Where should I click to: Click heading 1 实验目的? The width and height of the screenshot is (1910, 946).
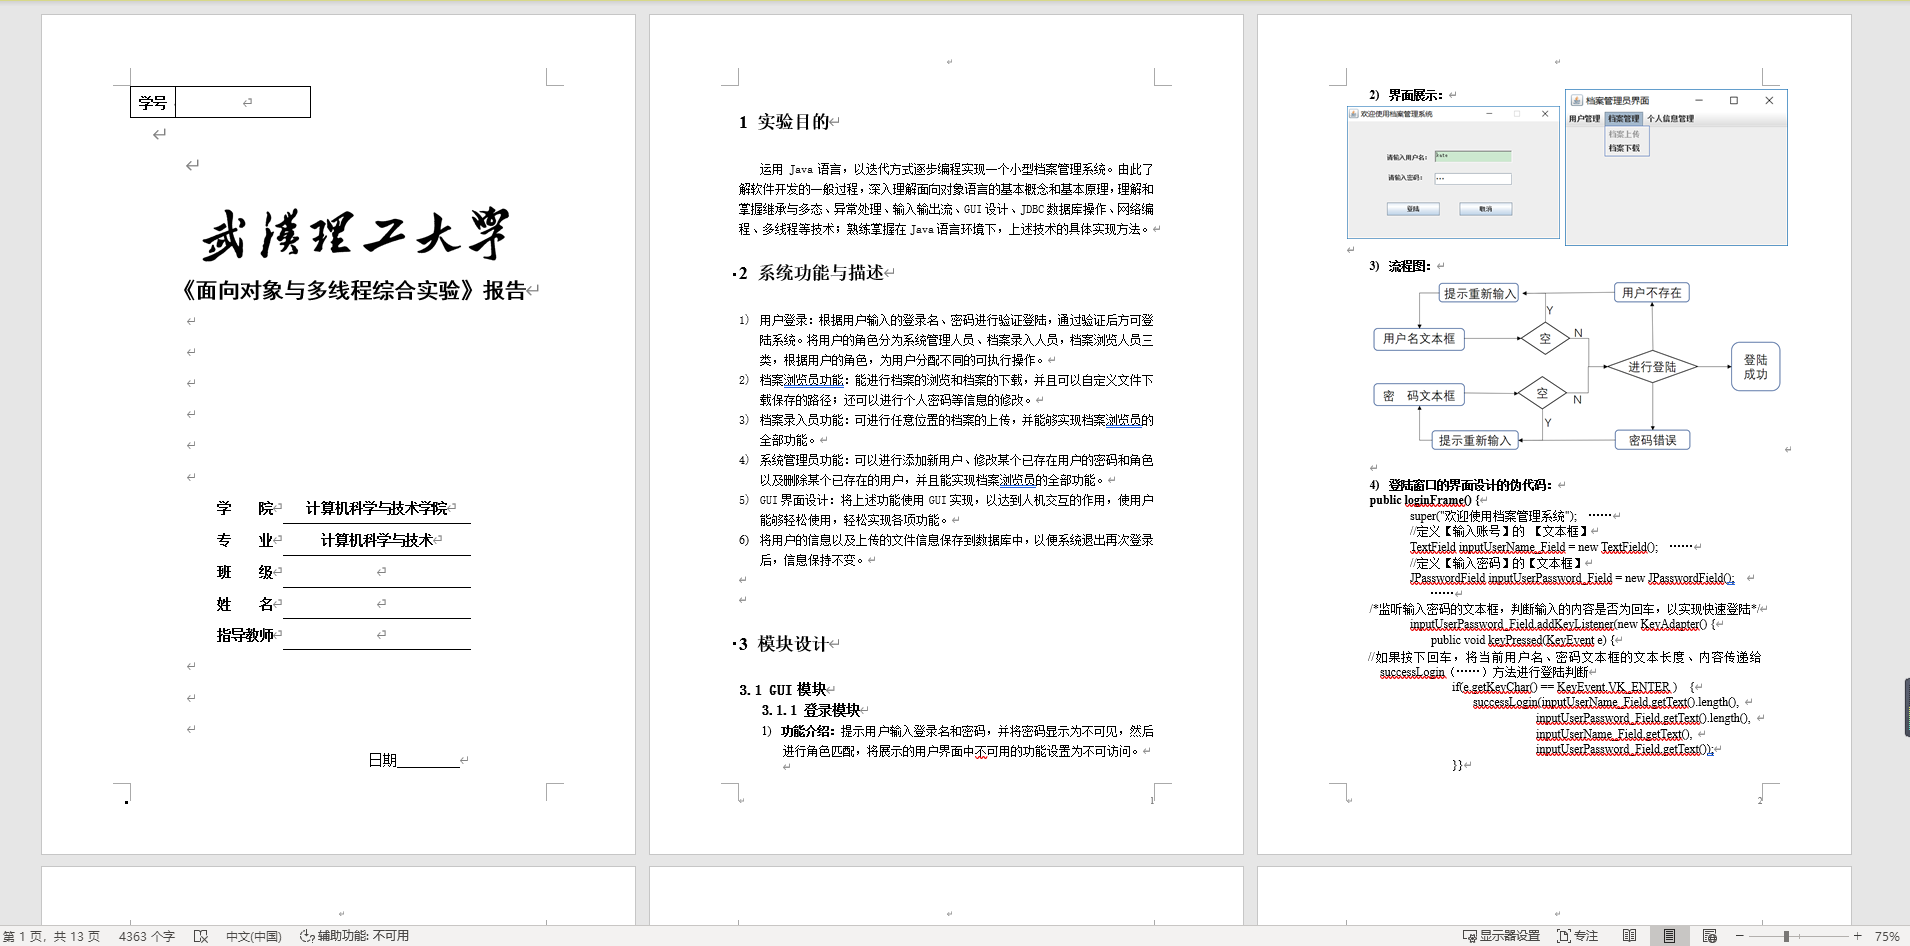(784, 122)
